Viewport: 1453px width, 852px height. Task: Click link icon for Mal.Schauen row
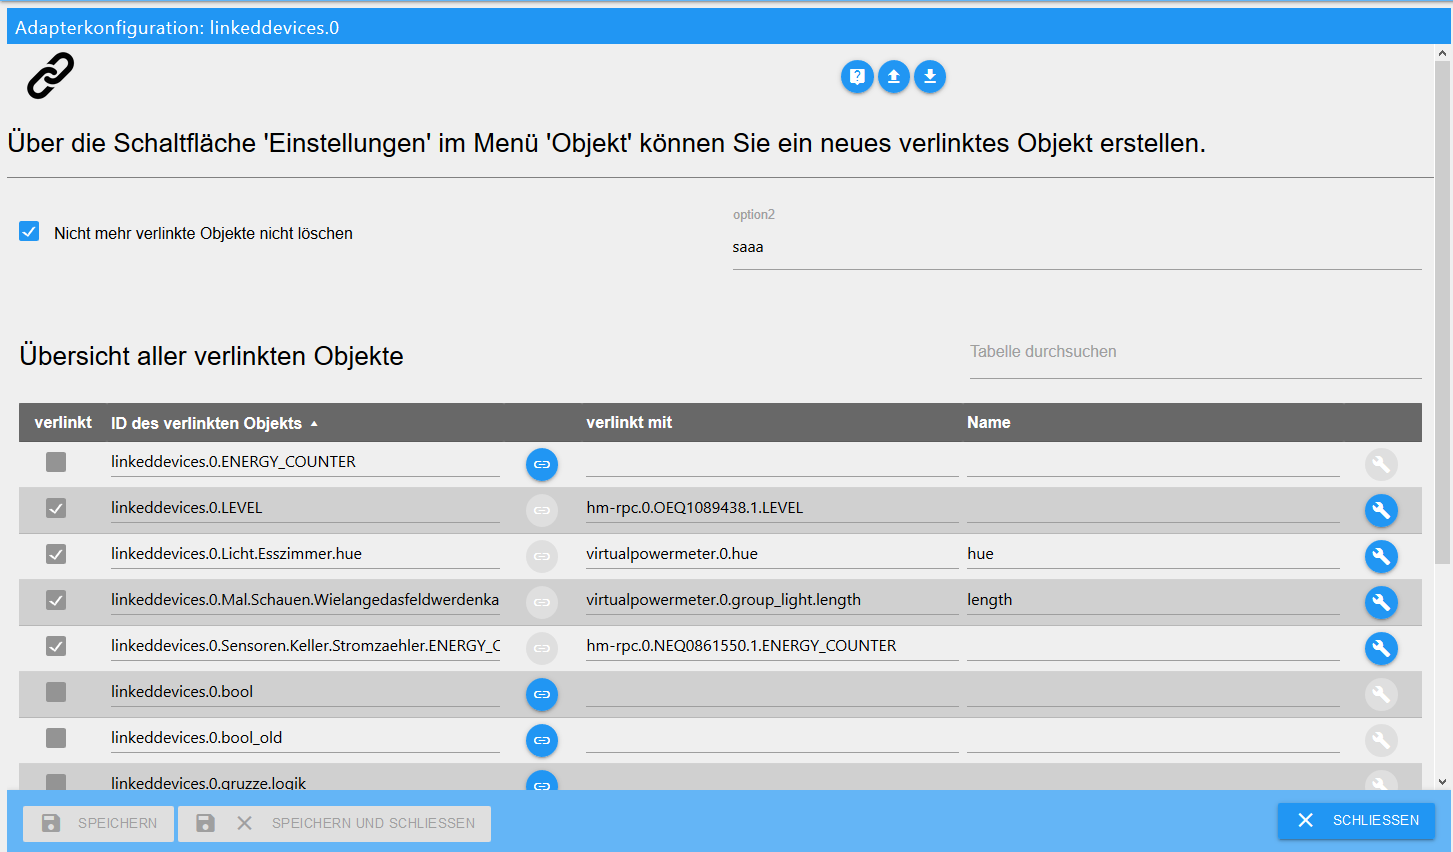(x=542, y=602)
